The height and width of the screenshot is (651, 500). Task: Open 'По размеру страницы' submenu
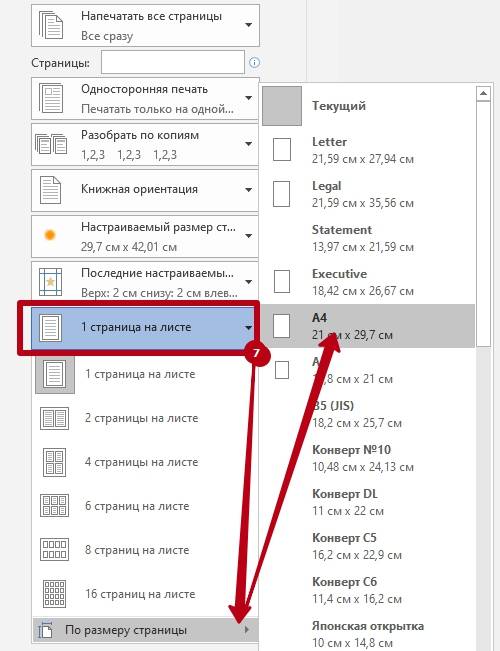point(145,630)
